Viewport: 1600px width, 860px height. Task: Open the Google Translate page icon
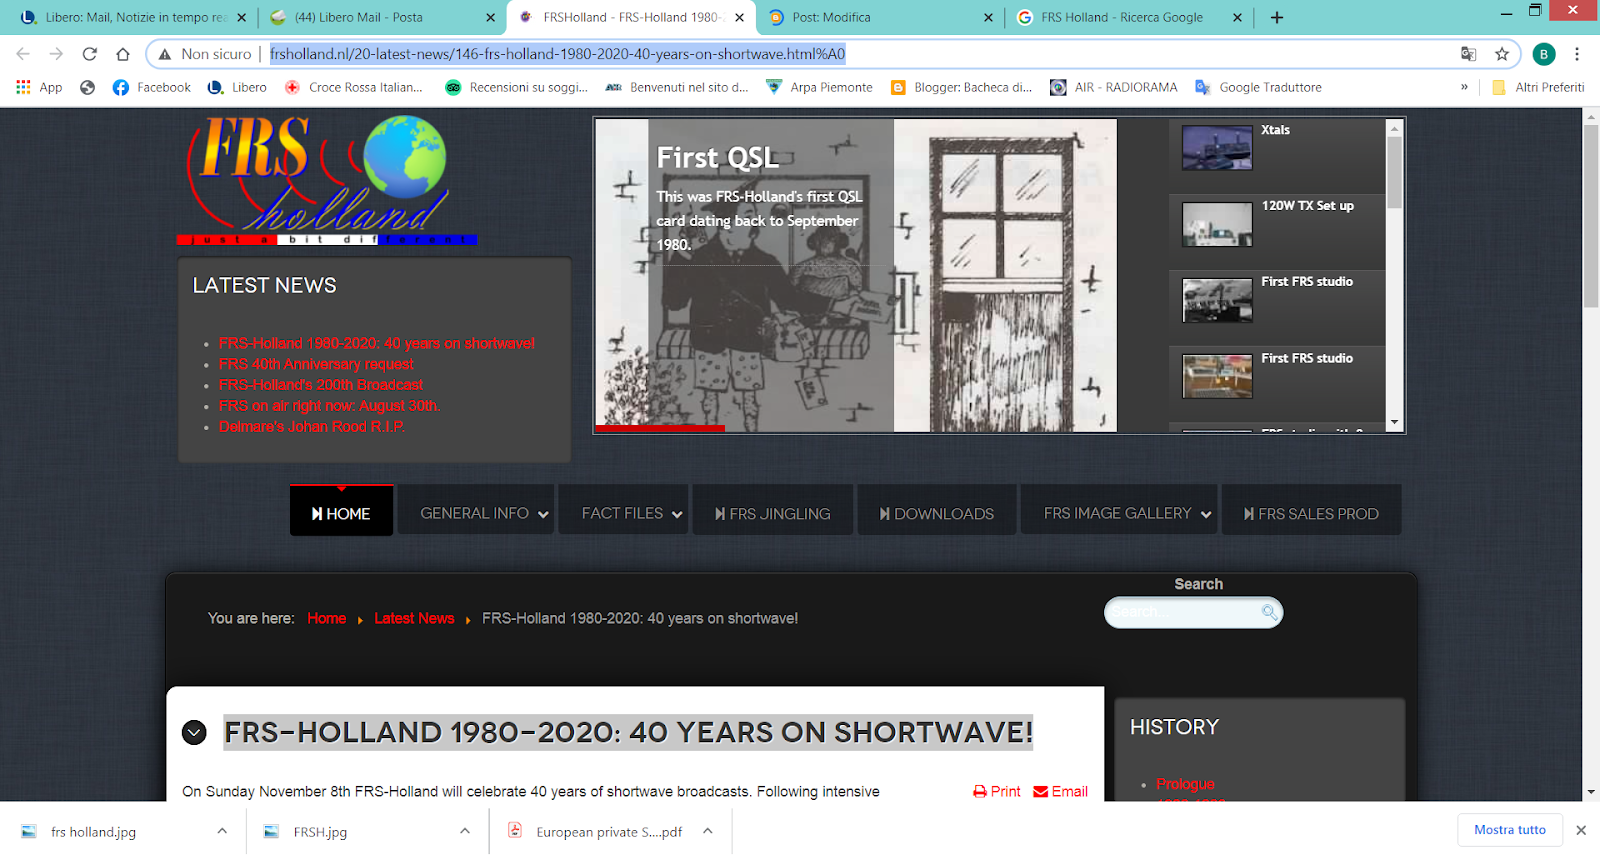[x=1468, y=54]
